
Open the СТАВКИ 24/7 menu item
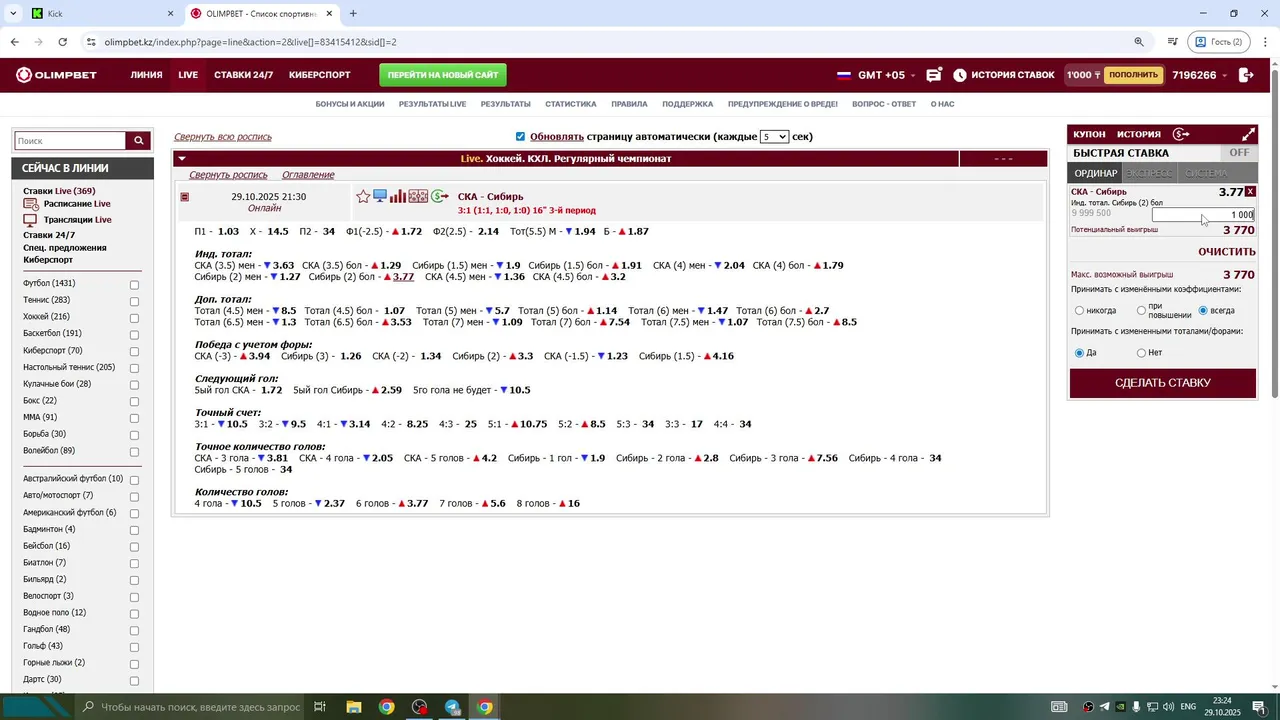243,75
